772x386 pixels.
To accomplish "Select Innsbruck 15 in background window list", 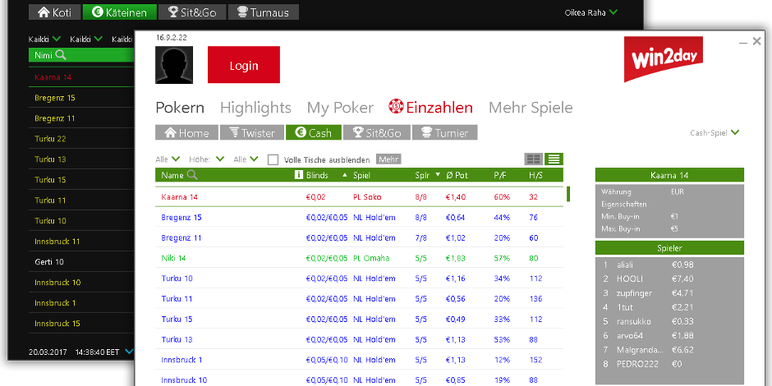I will [x=81, y=323].
